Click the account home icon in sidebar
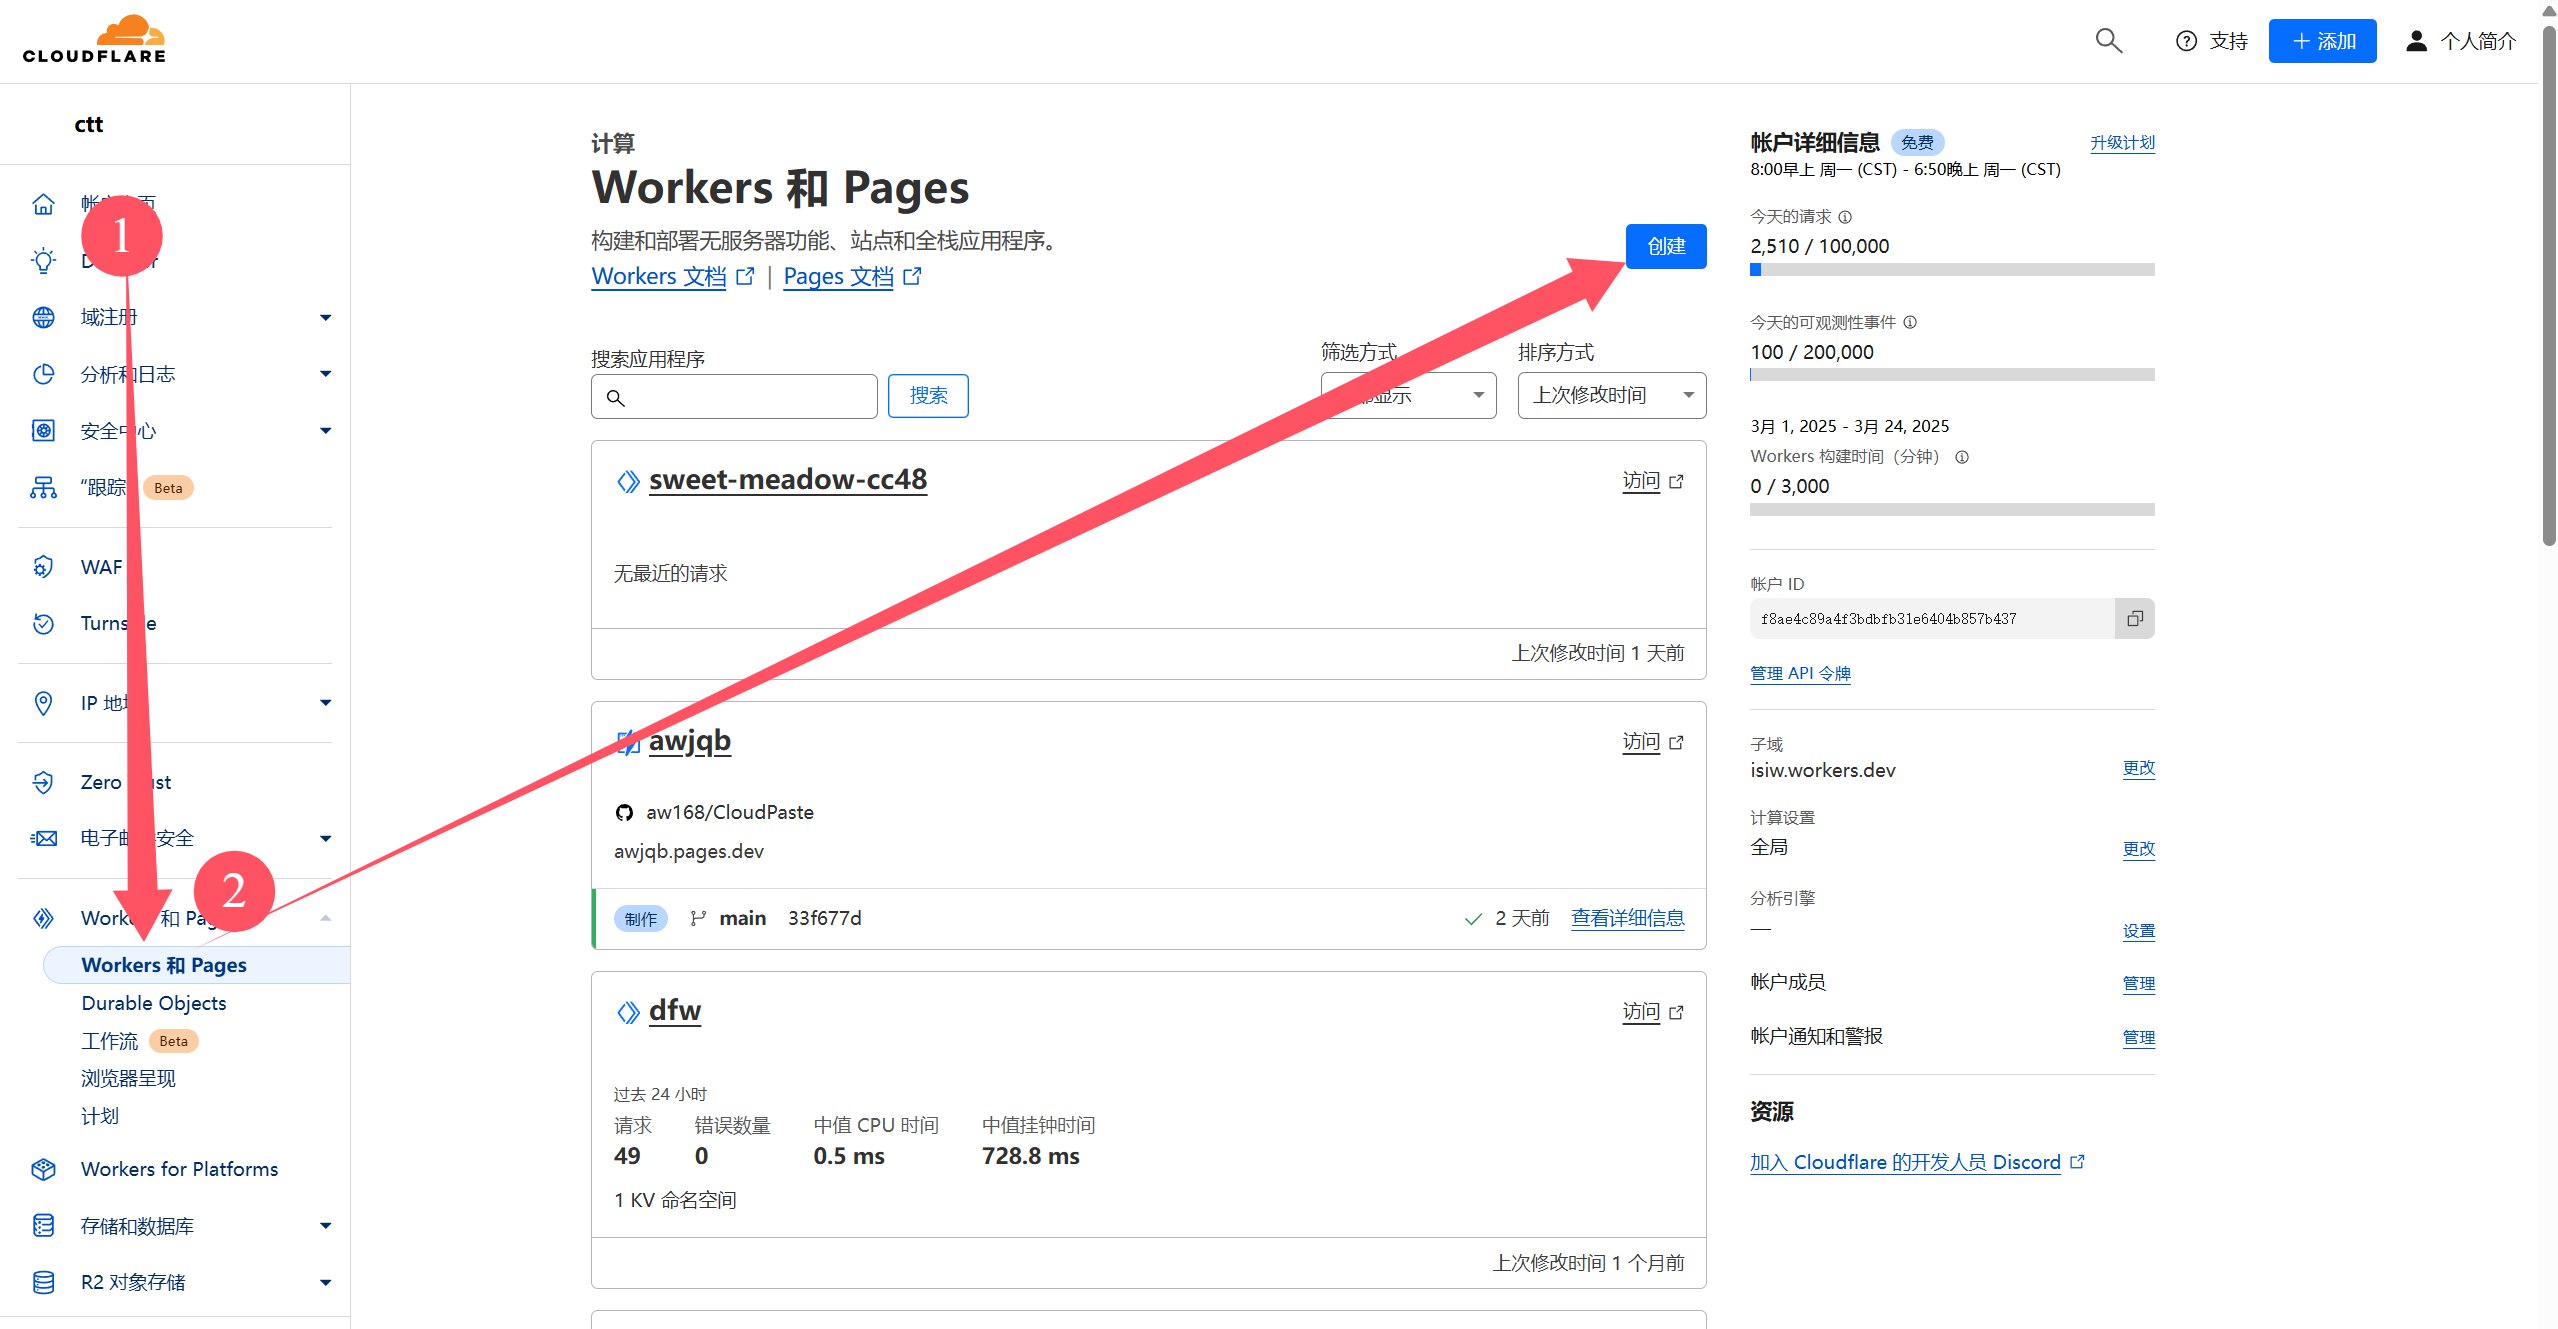Image resolution: width=2558 pixels, height=1329 pixels. 43,204
